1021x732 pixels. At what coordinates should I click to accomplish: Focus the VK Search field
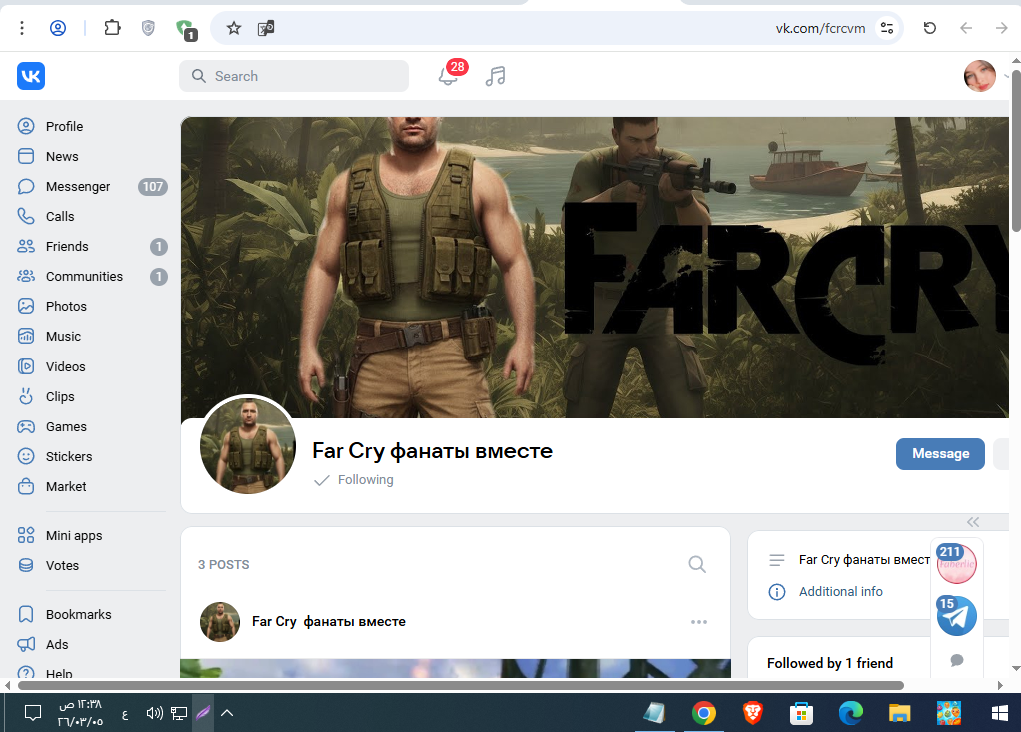tap(294, 76)
